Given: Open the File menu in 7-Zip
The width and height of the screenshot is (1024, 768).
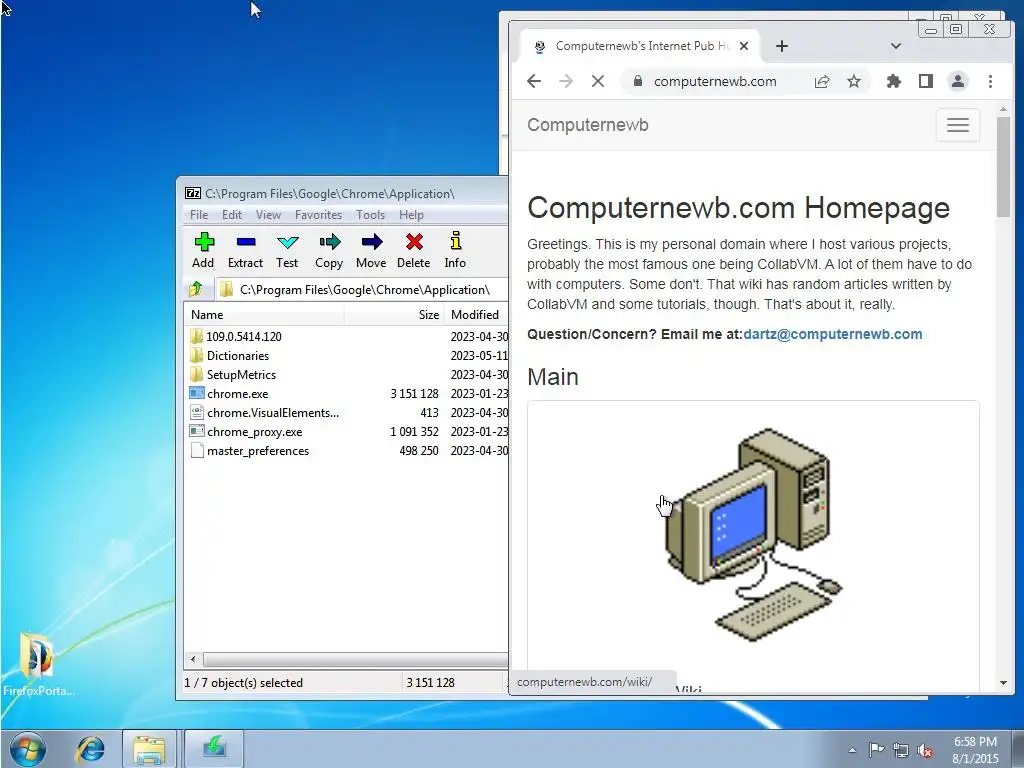Looking at the screenshot, I should coord(199,215).
